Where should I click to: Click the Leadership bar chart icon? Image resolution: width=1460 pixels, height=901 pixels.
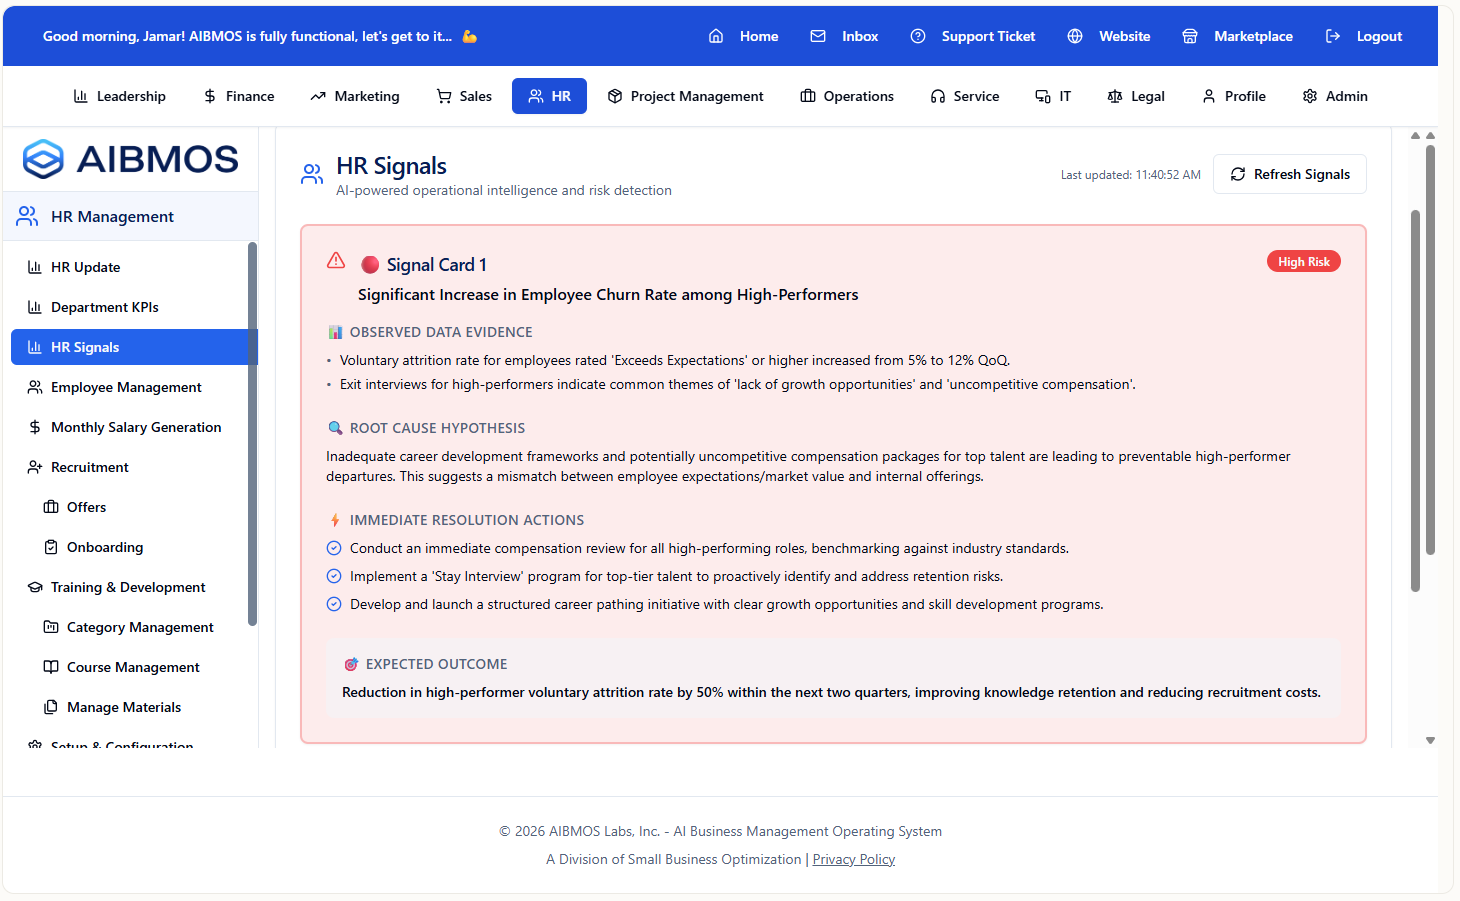pyautogui.click(x=81, y=96)
